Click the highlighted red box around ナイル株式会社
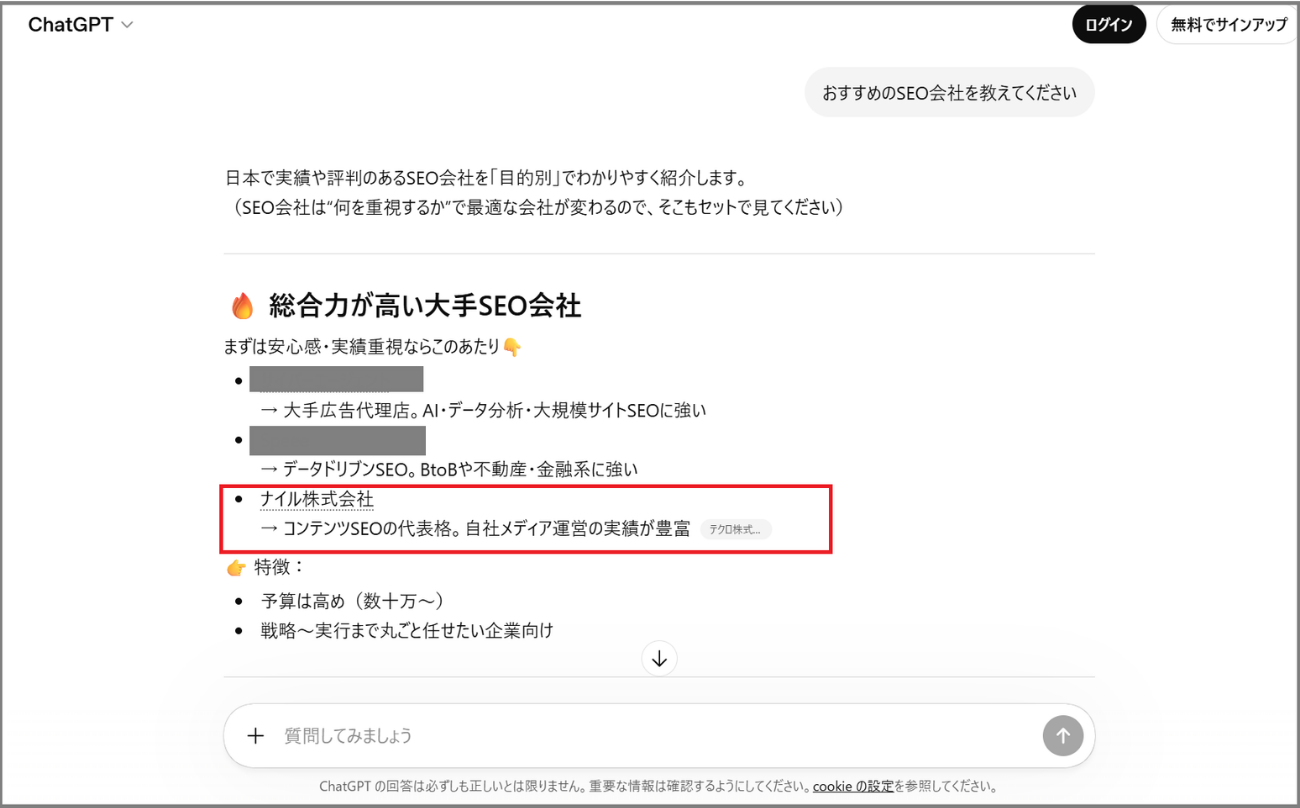1300x808 pixels. point(525,518)
